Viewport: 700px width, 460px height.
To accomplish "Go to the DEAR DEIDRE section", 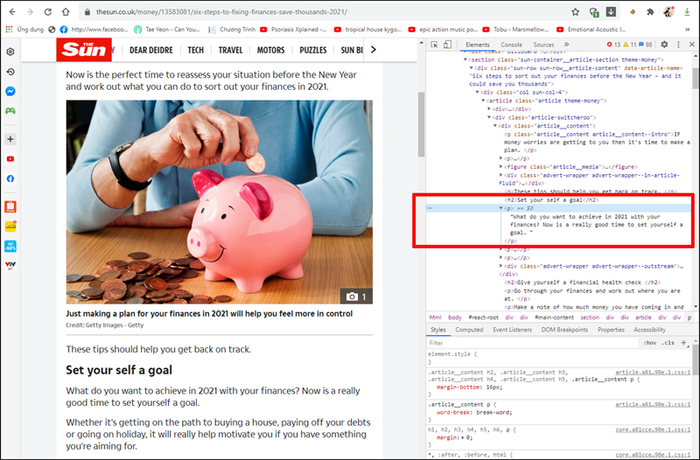I will [151, 50].
